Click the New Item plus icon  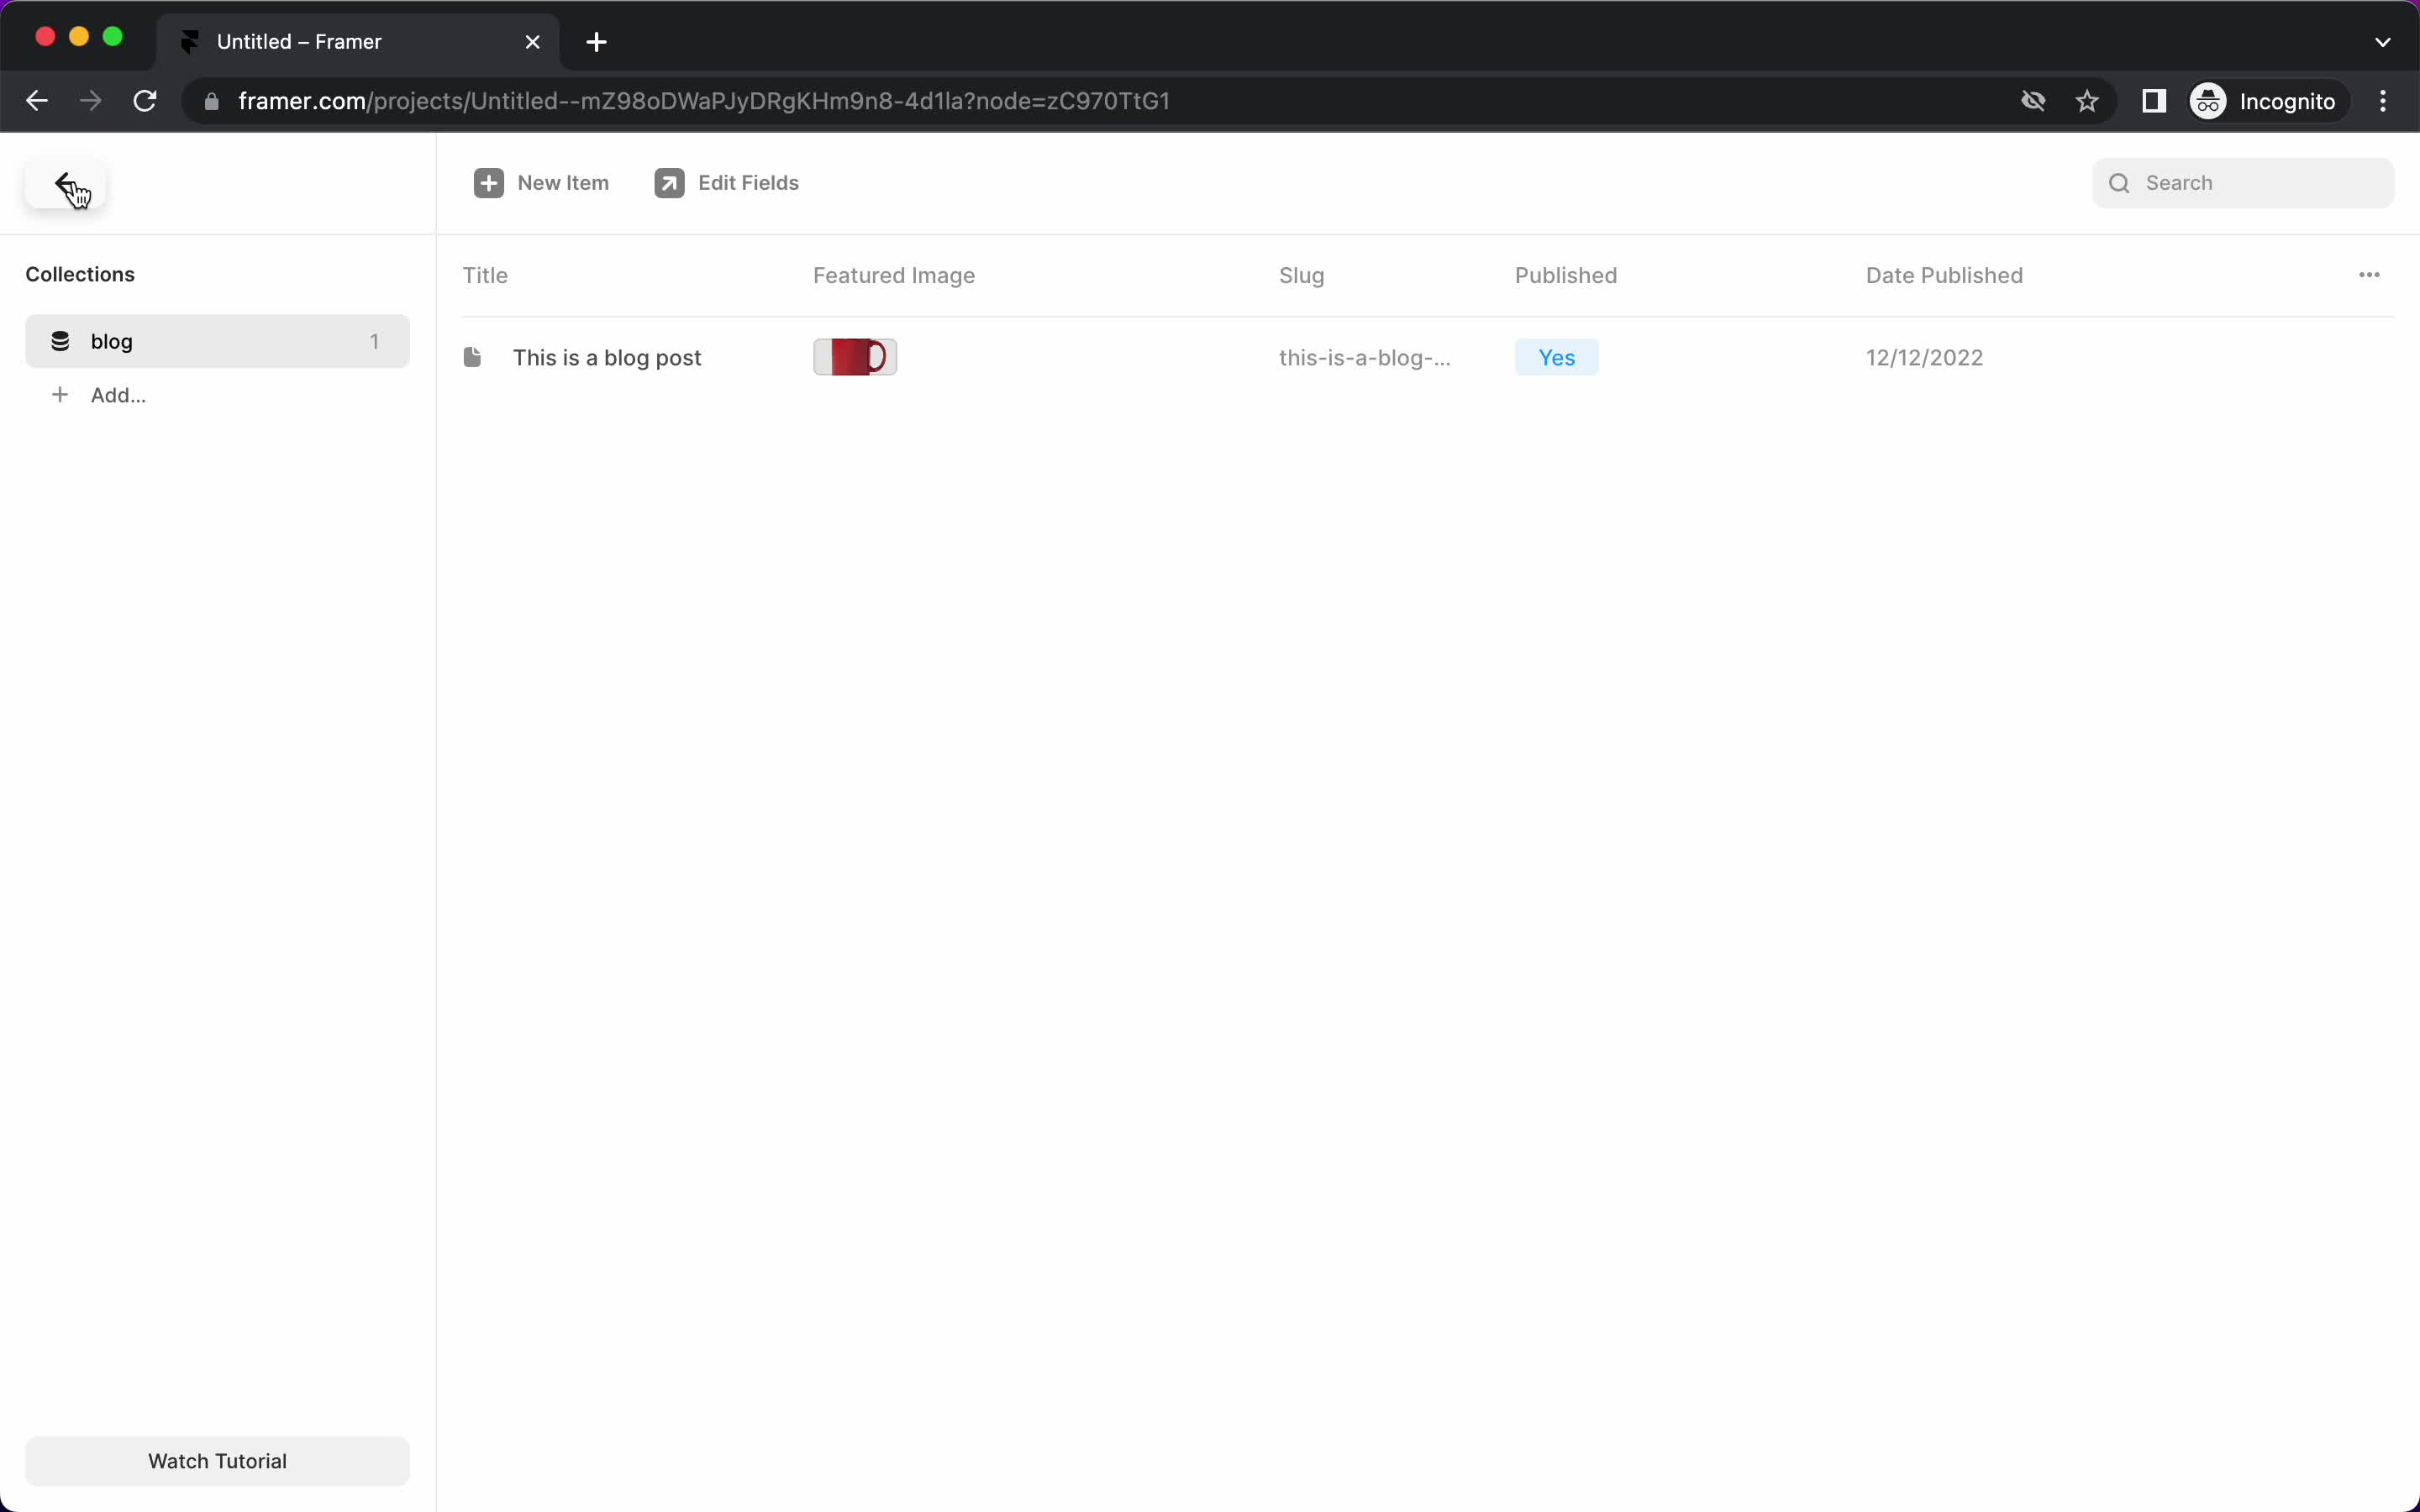[x=490, y=181]
